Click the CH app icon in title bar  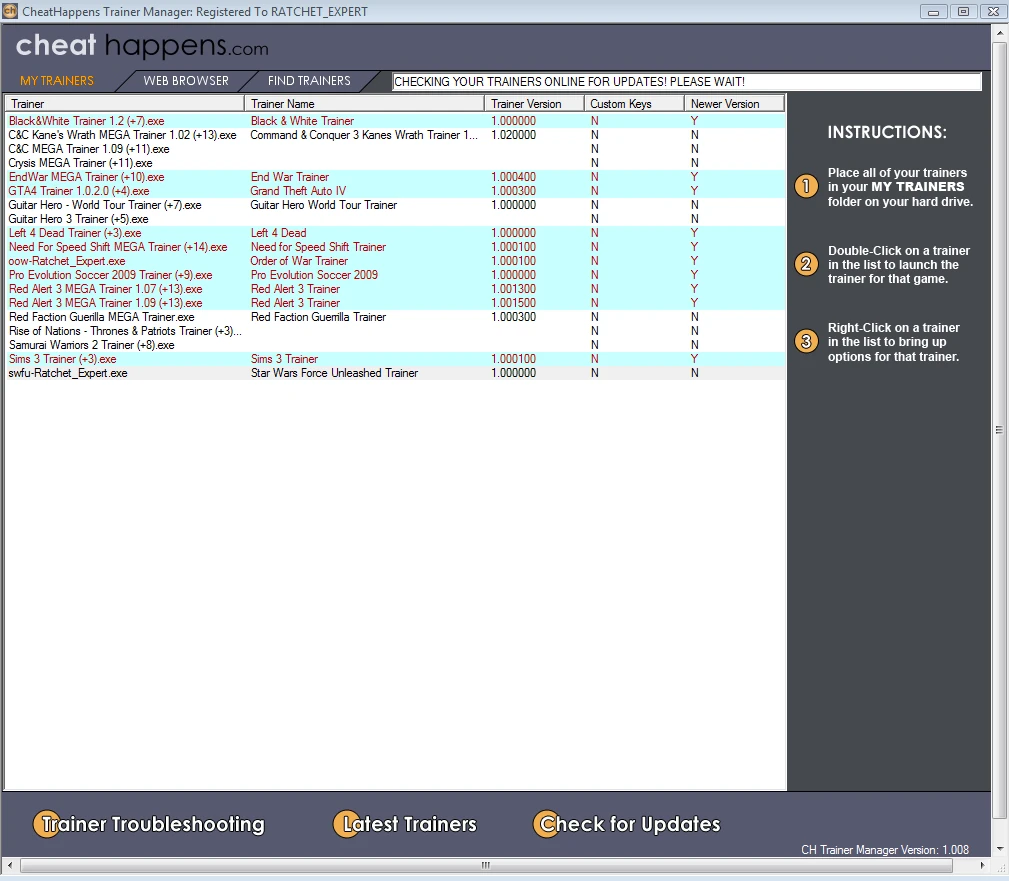(x=10, y=11)
